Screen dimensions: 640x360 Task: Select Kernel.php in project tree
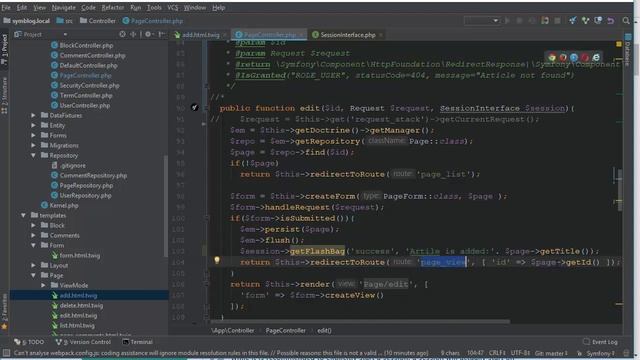(60, 205)
